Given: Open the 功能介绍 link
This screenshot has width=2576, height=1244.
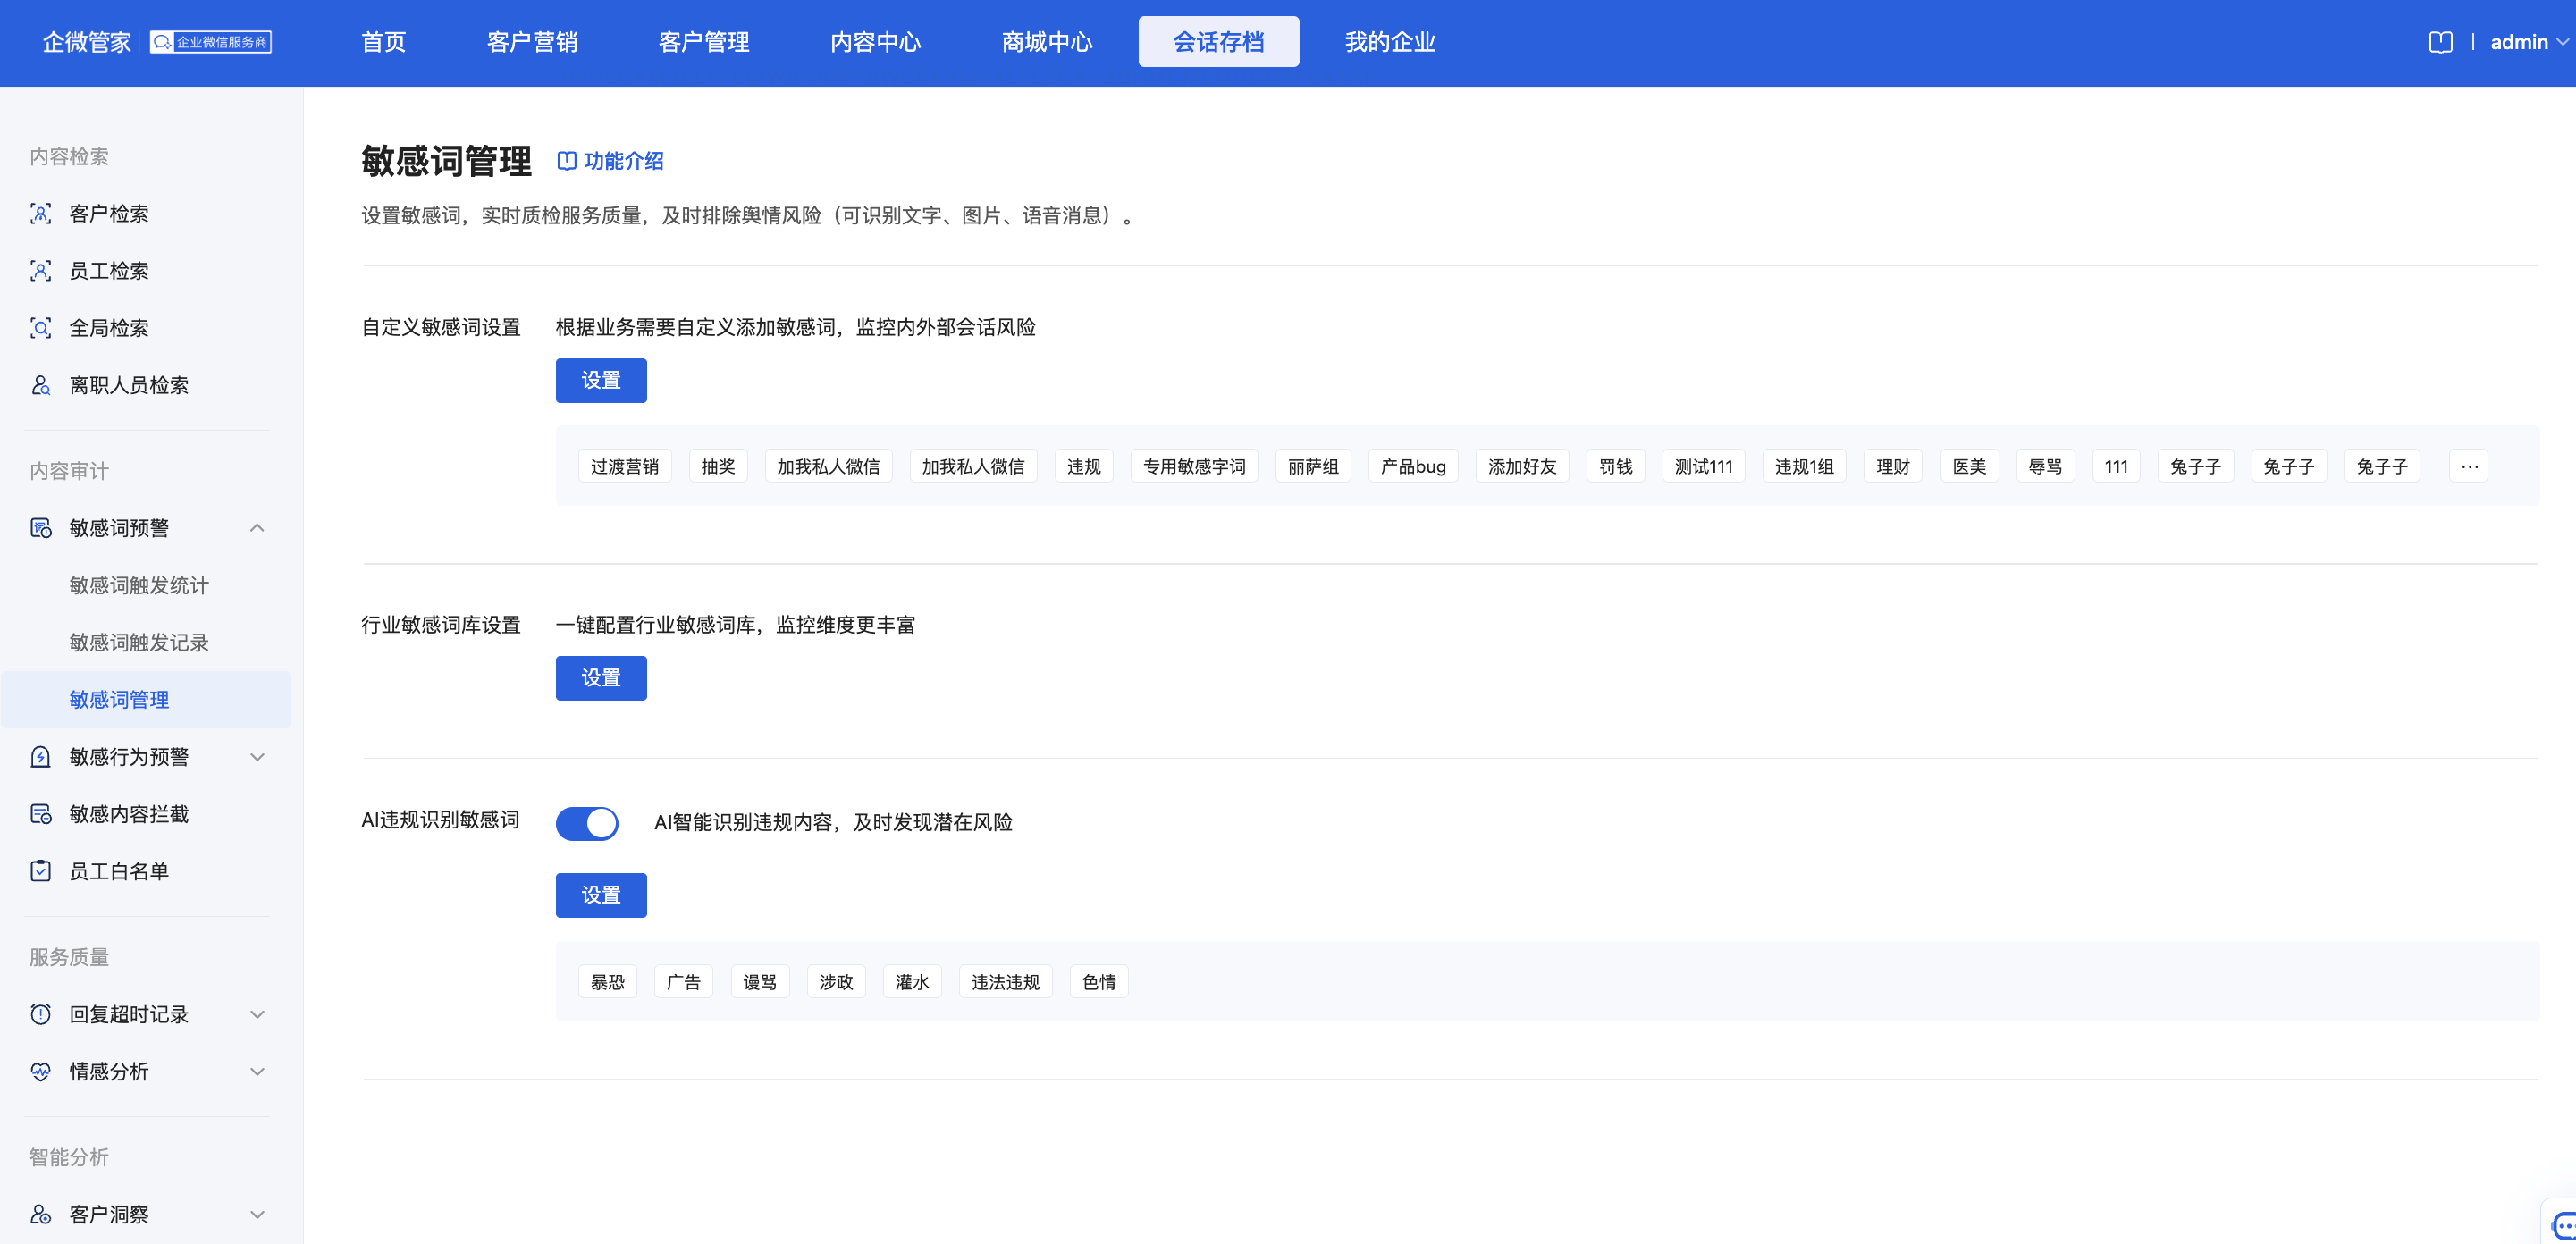Looking at the screenshot, I should (x=611, y=161).
